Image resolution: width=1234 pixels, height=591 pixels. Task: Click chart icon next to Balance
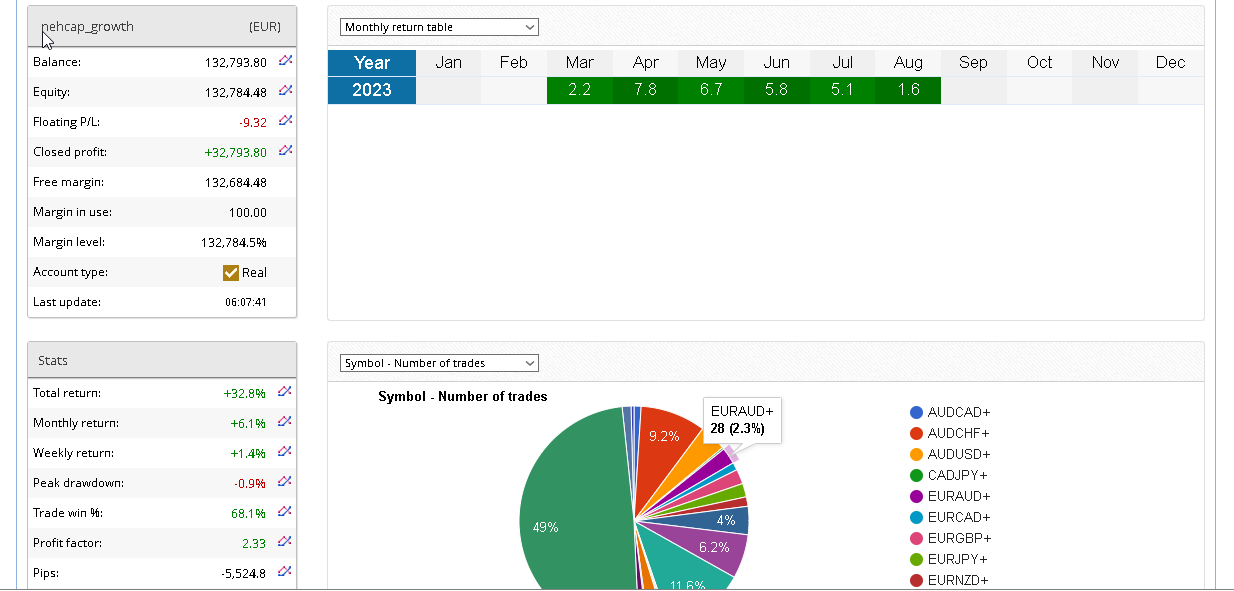(285, 61)
